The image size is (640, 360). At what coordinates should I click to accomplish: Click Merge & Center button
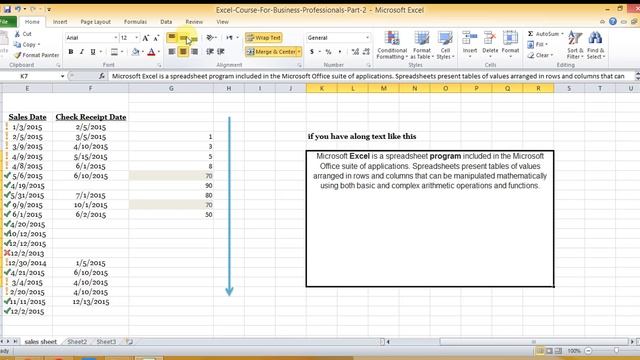pyautogui.click(x=271, y=52)
